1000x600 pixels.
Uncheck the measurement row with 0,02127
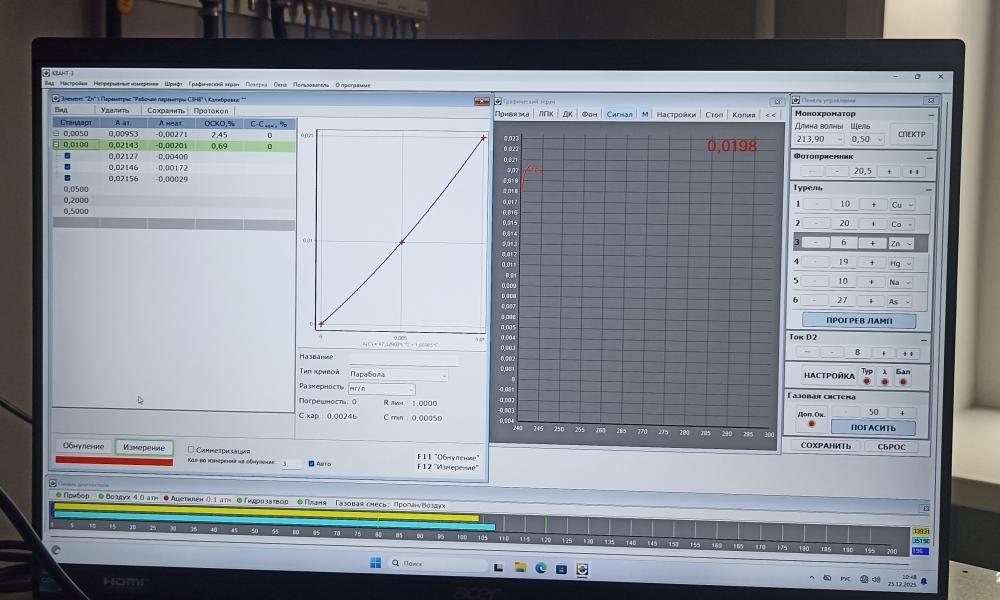click(x=67, y=156)
